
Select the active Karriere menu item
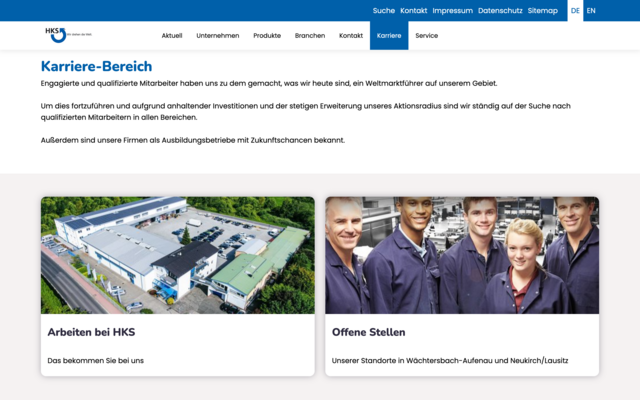click(x=389, y=36)
